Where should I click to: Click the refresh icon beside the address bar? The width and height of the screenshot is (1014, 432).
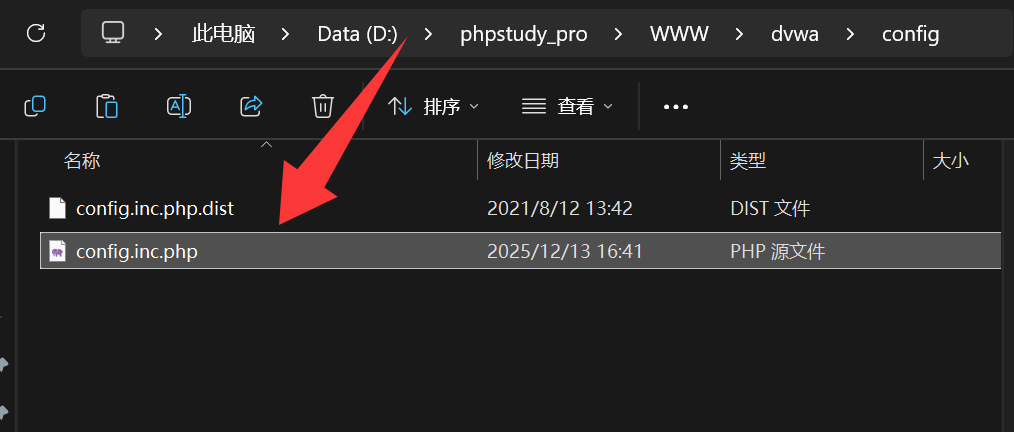(36, 33)
